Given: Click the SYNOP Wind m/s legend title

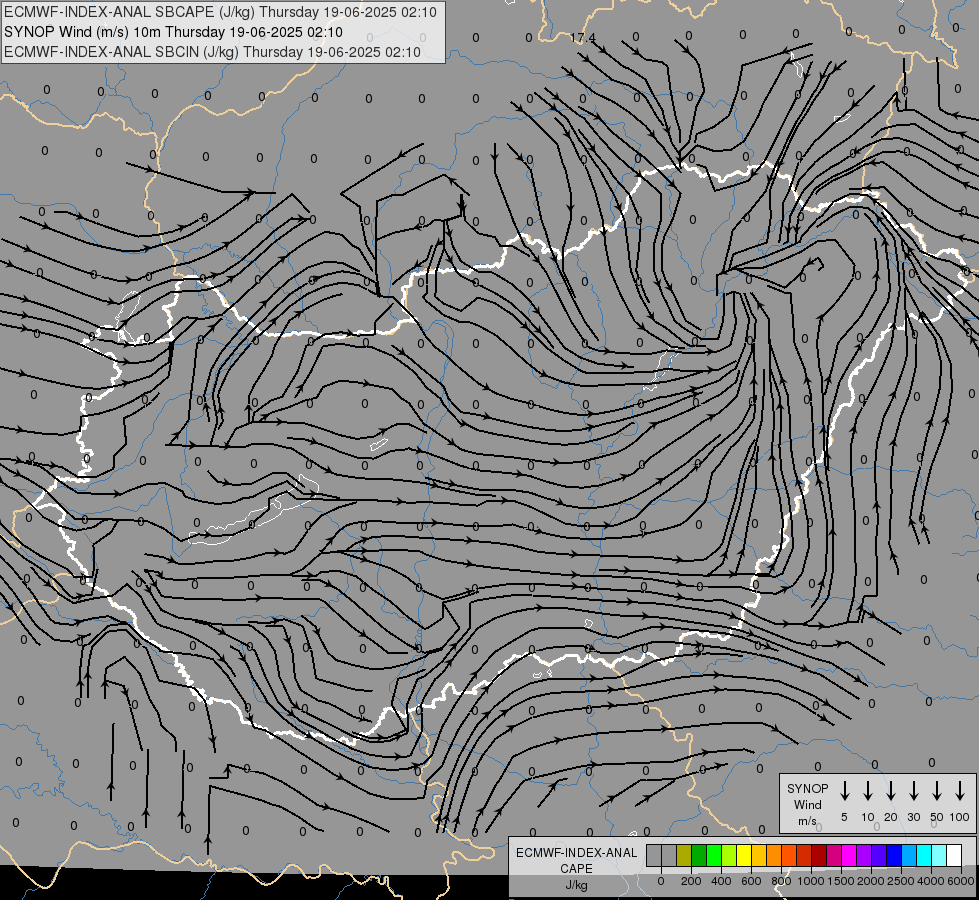Looking at the screenshot, I should (x=807, y=804).
